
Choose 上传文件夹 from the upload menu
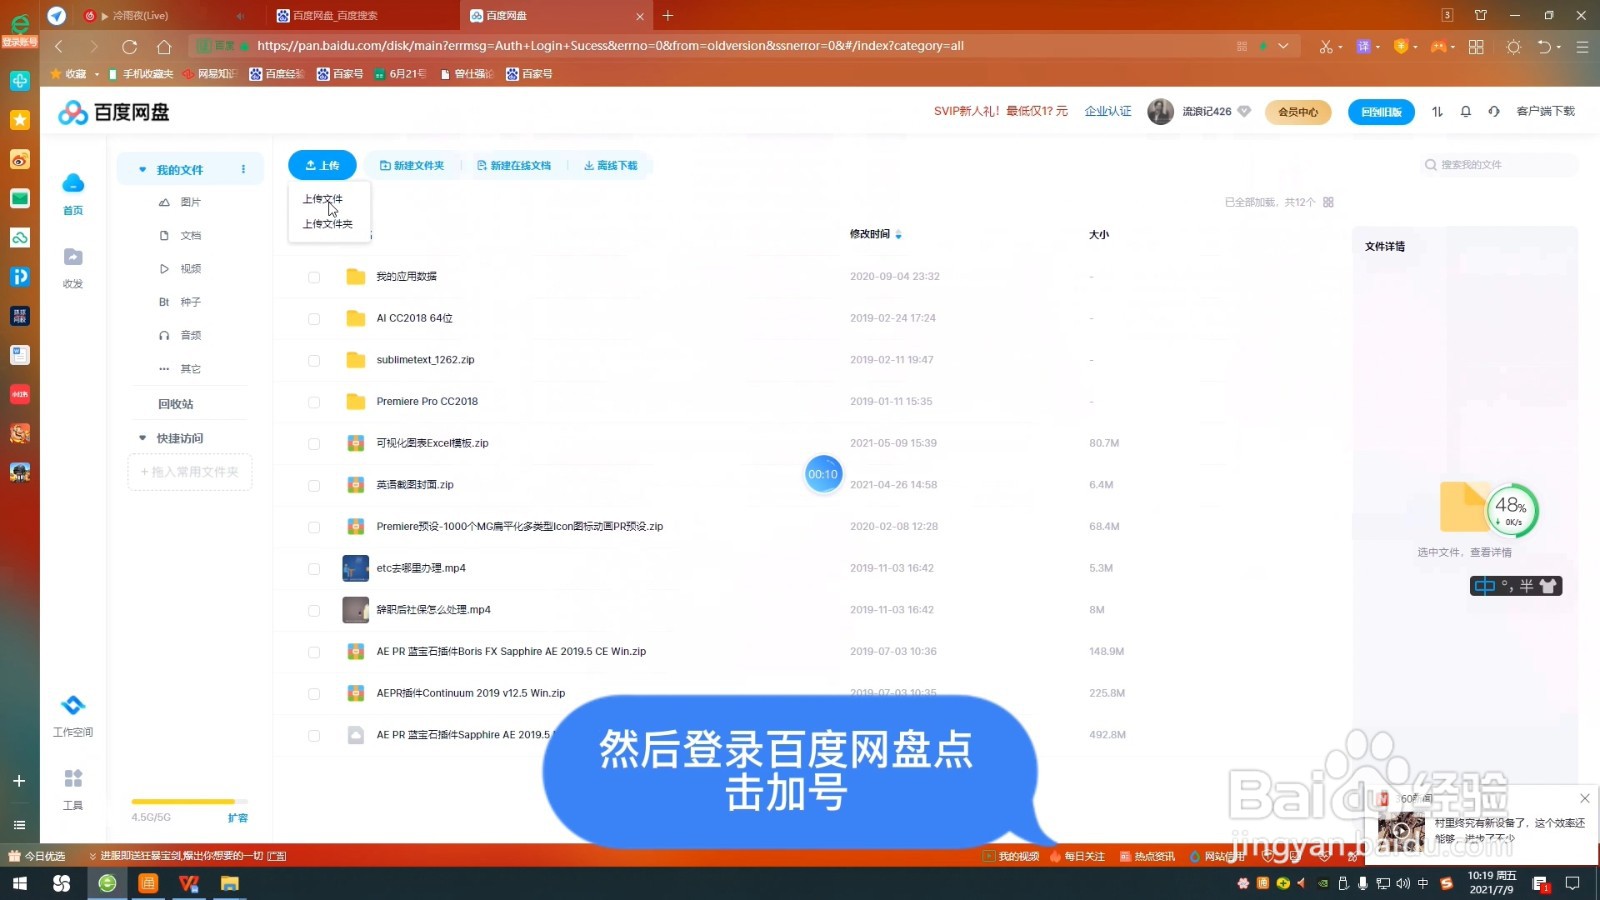click(x=327, y=224)
